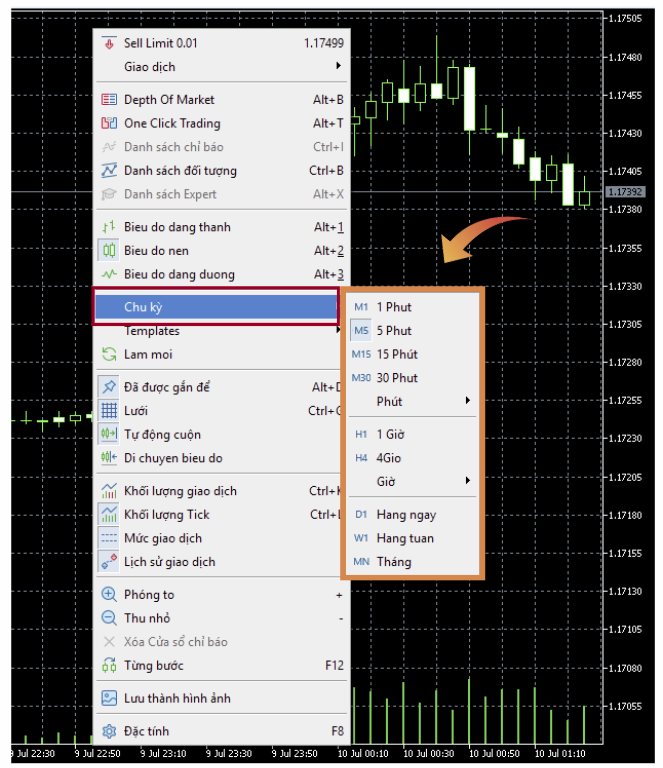This screenshot has height=768, width=663.
Task: Choose the M15 15 Phút timeframe
Action: pyautogui.click(x=396, y=354)
